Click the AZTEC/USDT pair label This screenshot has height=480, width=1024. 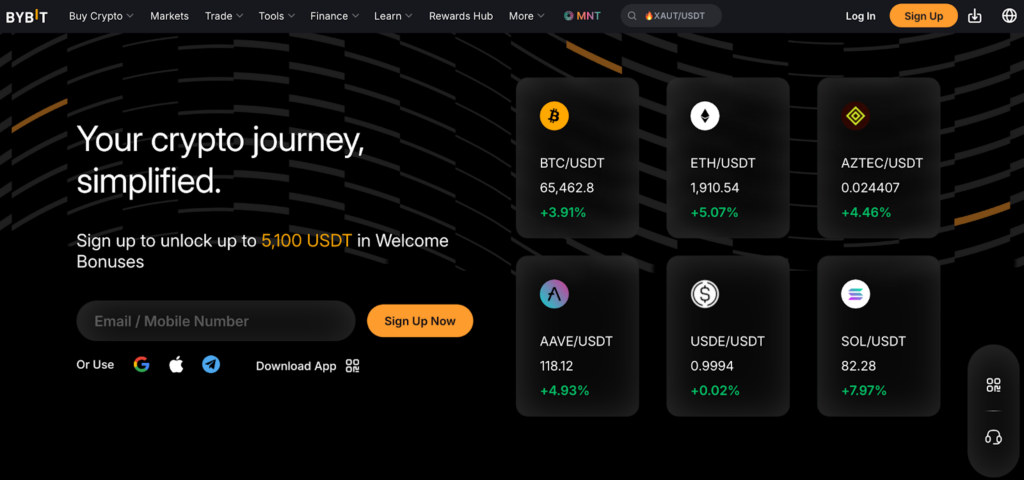tap(882, 163)
